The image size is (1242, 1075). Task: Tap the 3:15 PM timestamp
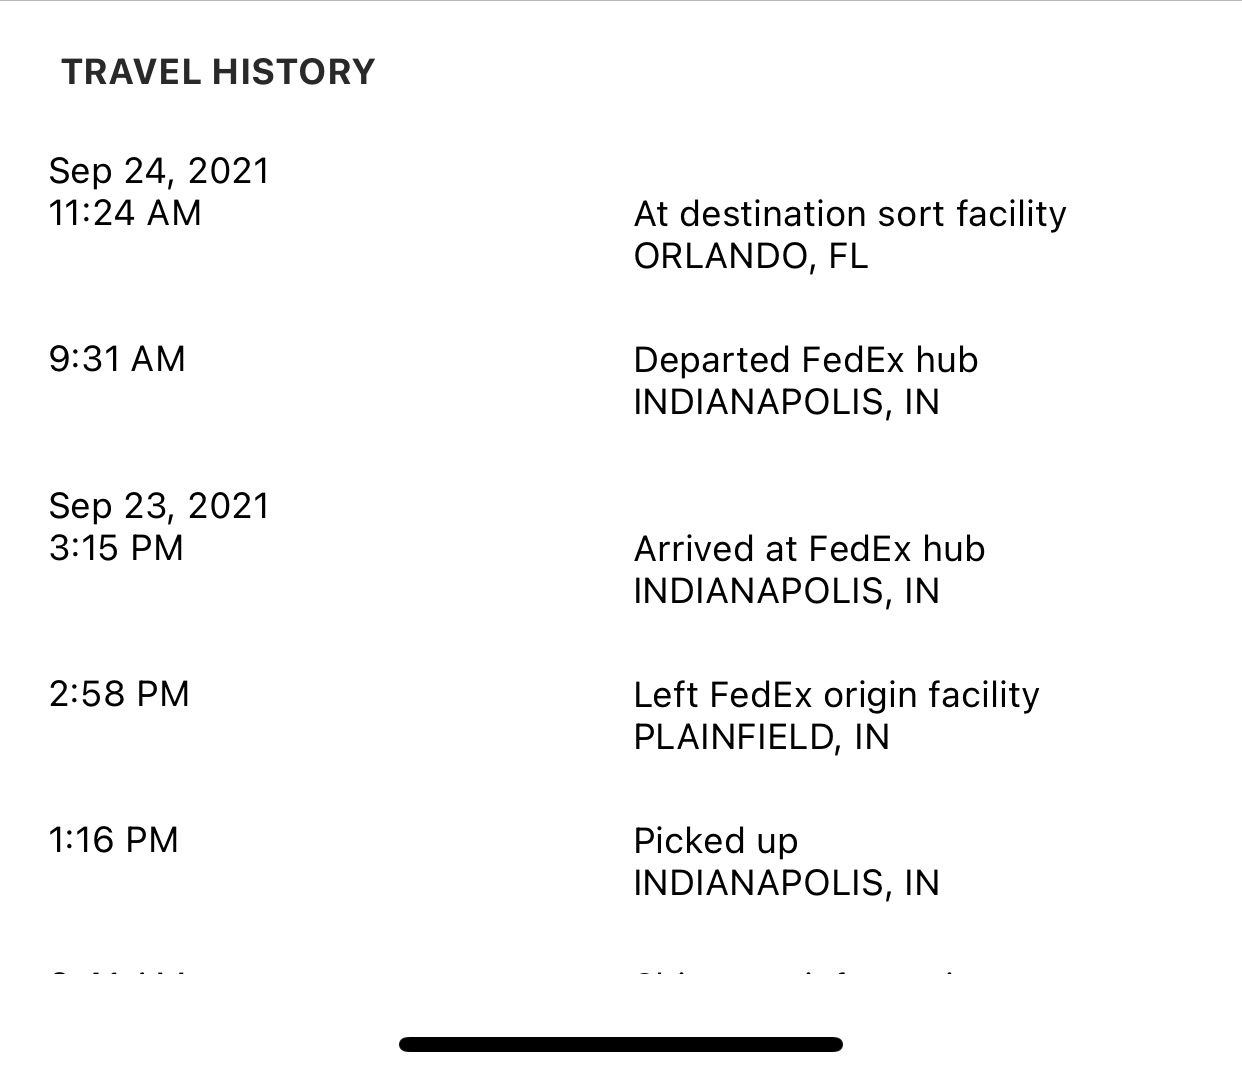[116, 548]
